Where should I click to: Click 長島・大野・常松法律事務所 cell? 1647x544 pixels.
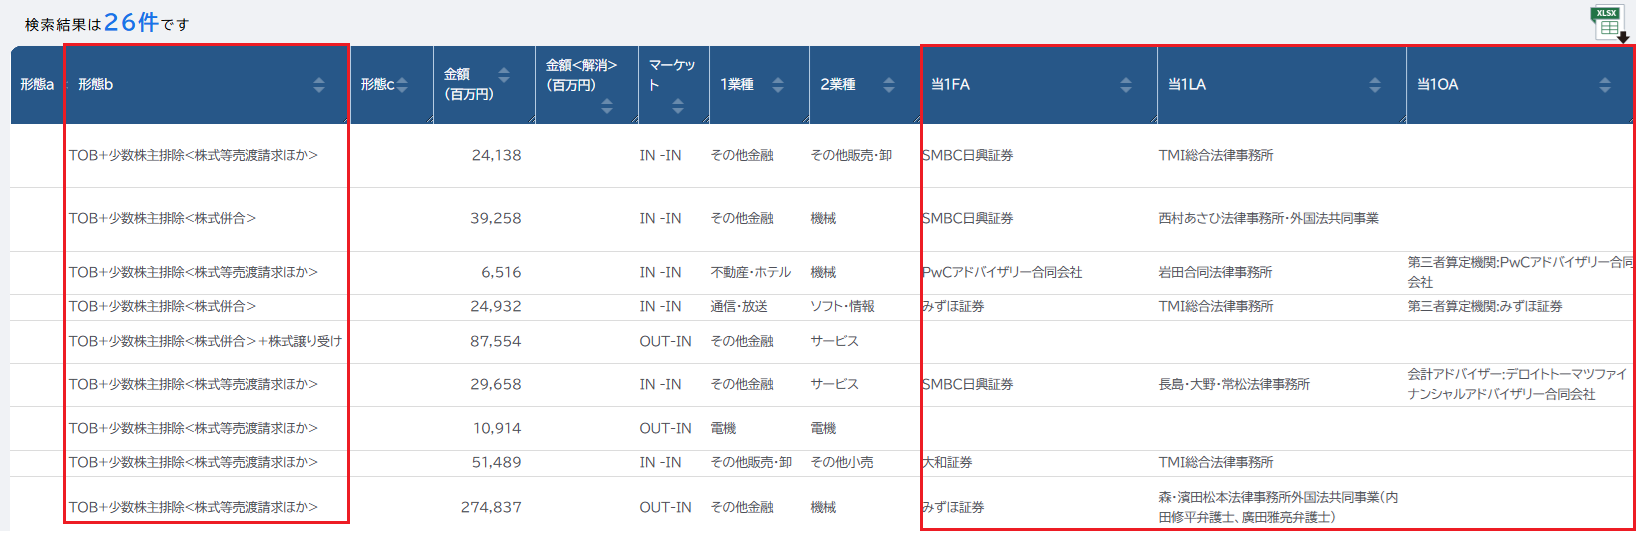pos(1234,384)
